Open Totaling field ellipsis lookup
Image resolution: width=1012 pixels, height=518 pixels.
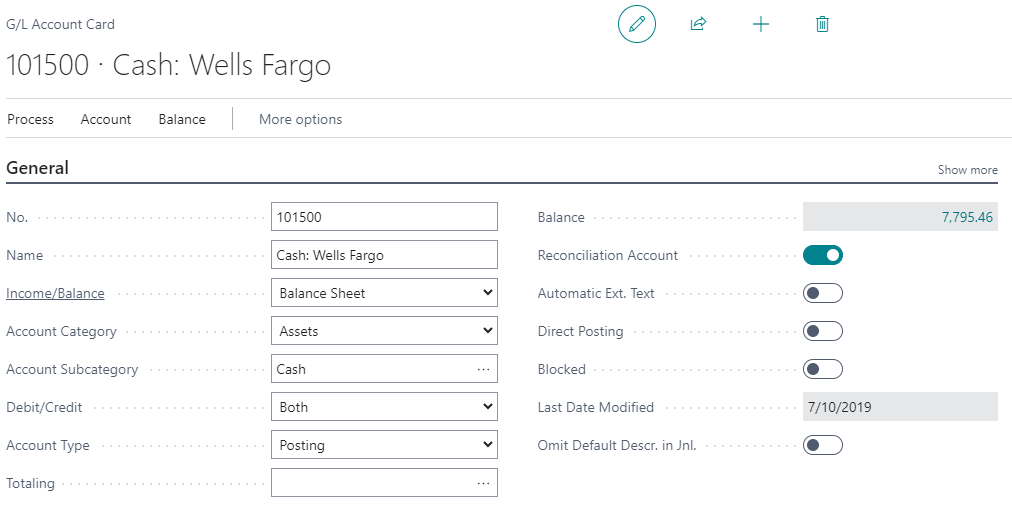[484, 483]
